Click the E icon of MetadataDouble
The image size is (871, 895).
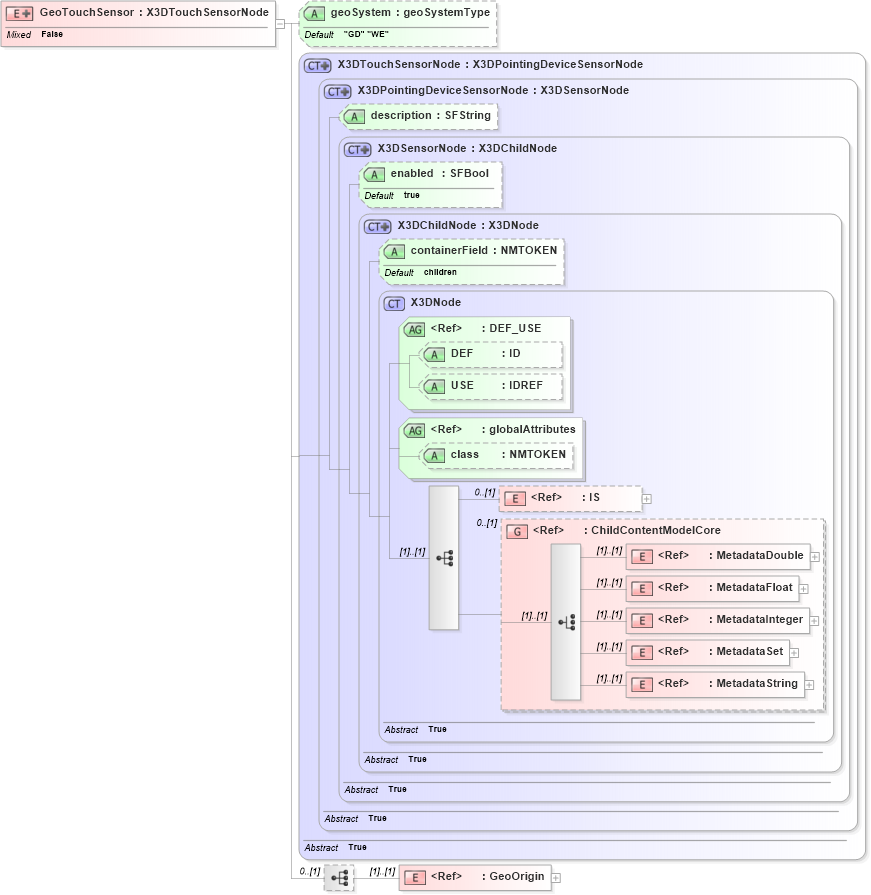pos(642,557)
